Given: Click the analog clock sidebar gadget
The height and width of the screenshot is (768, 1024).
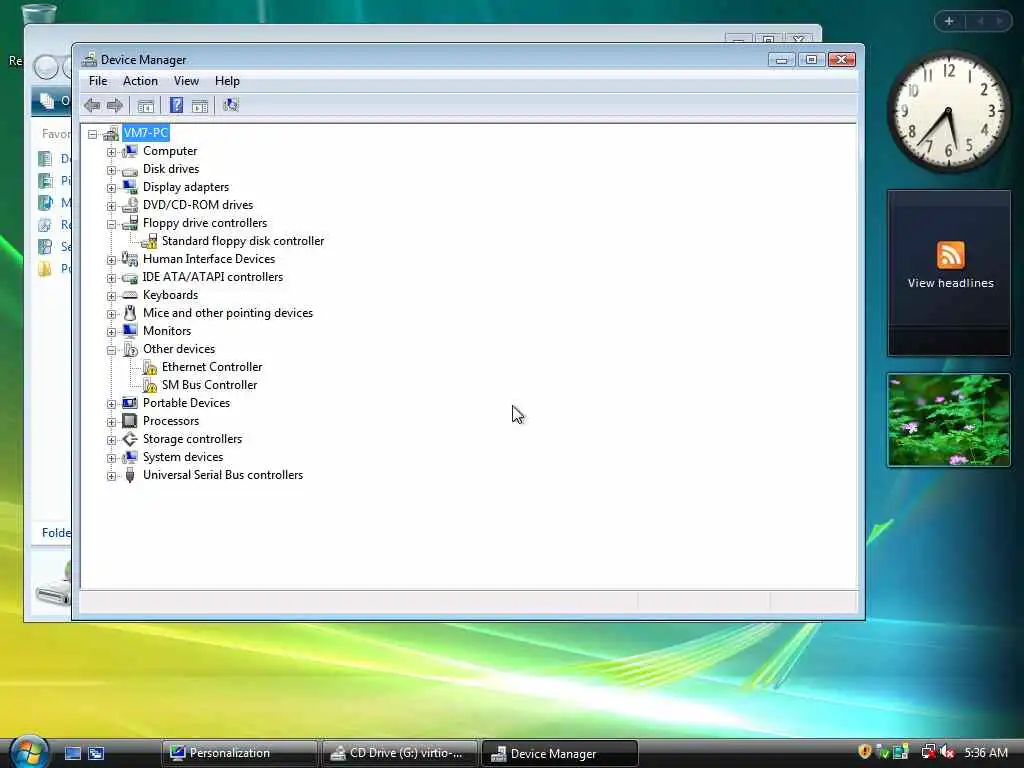Looking at the screenshot, I should tap(948, 112).
